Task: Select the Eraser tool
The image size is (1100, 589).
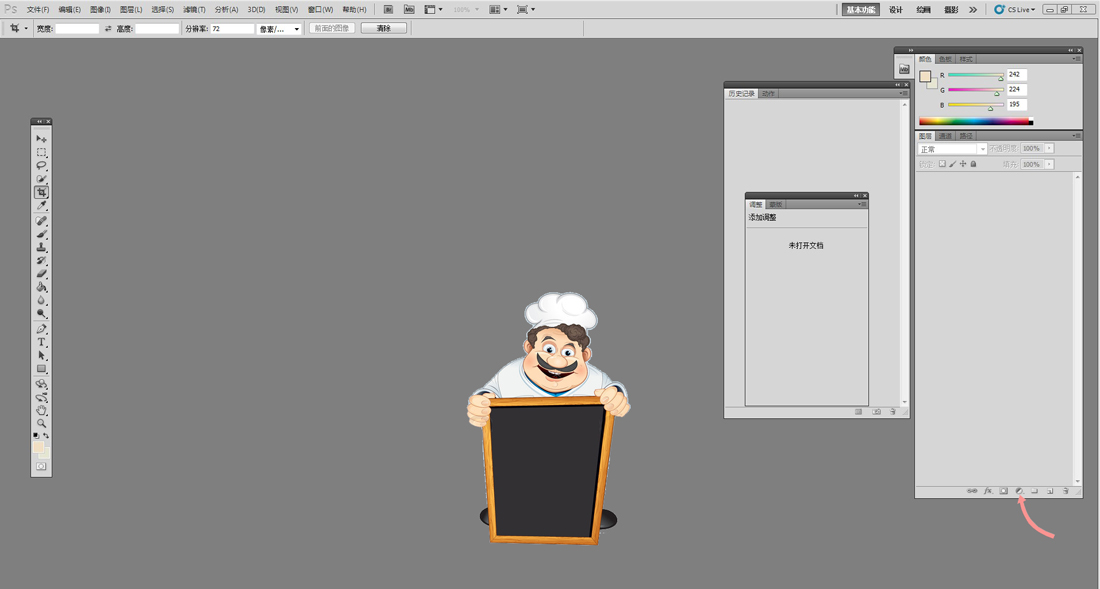Action: [41, 274]
